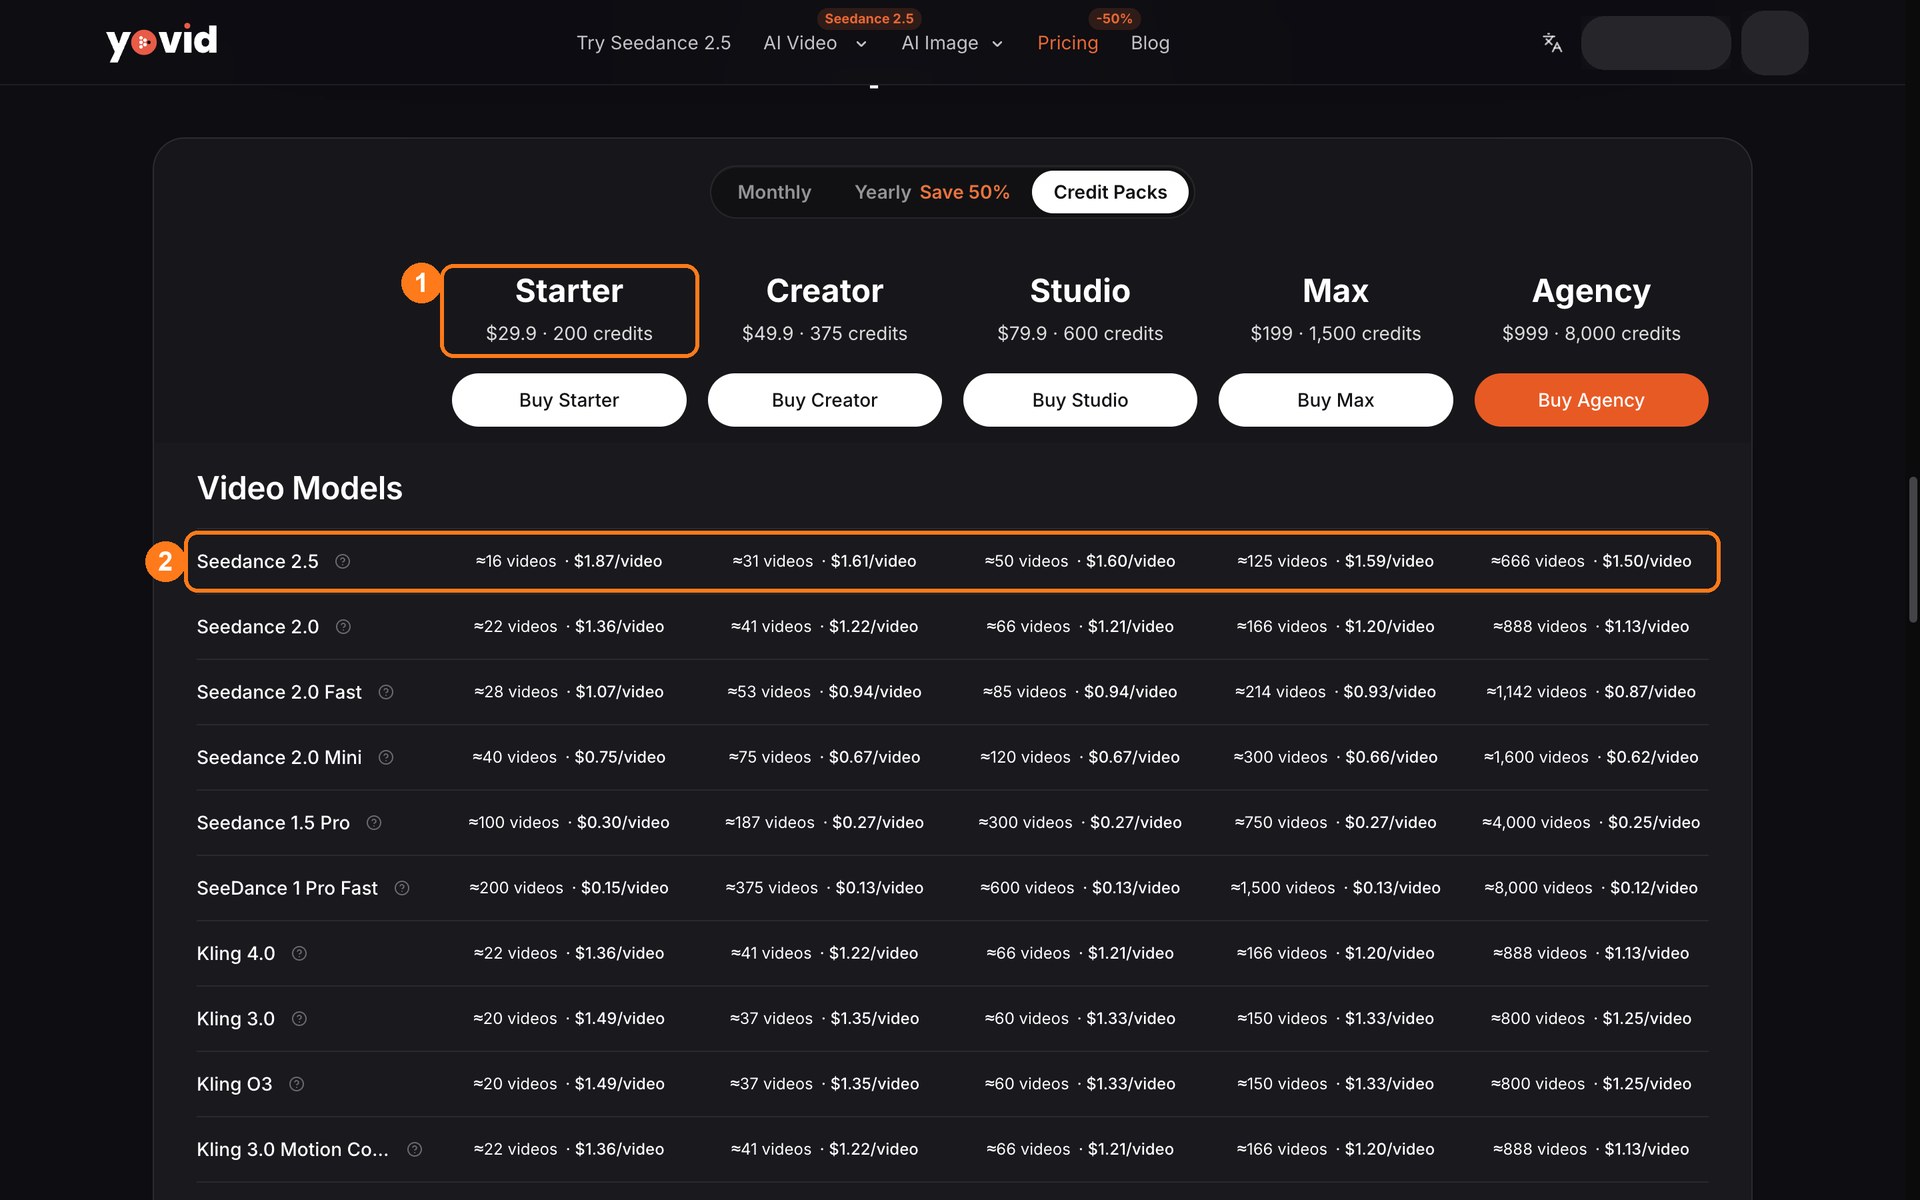Click the Buy Creator button
The image size is (1920, 1200).
825,400
